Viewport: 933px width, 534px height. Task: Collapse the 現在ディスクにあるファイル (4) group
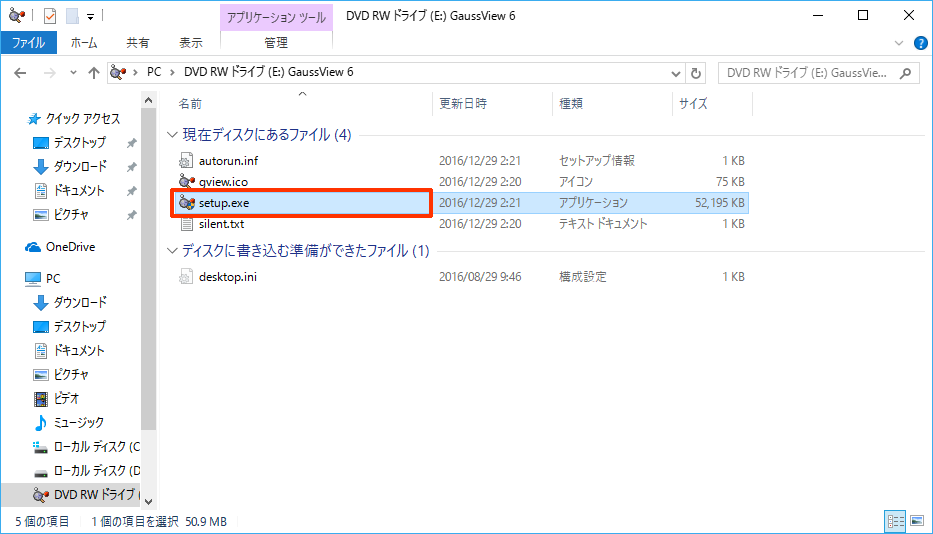click(x=173, y=135)
